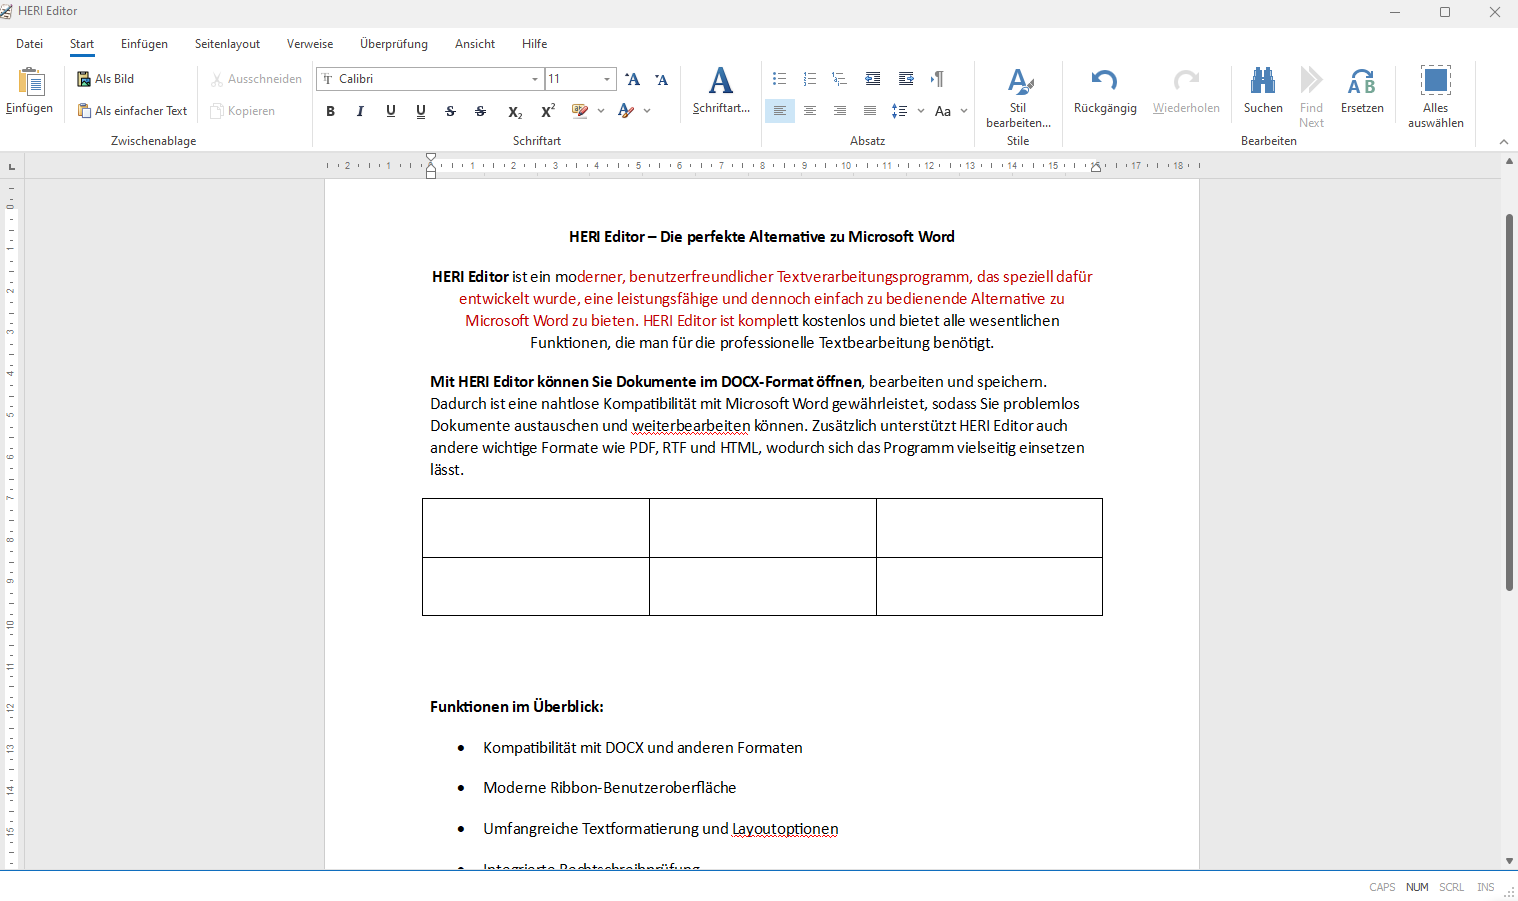Paste Als einfacher Text
1518x901 pixels.
(133, 111)
